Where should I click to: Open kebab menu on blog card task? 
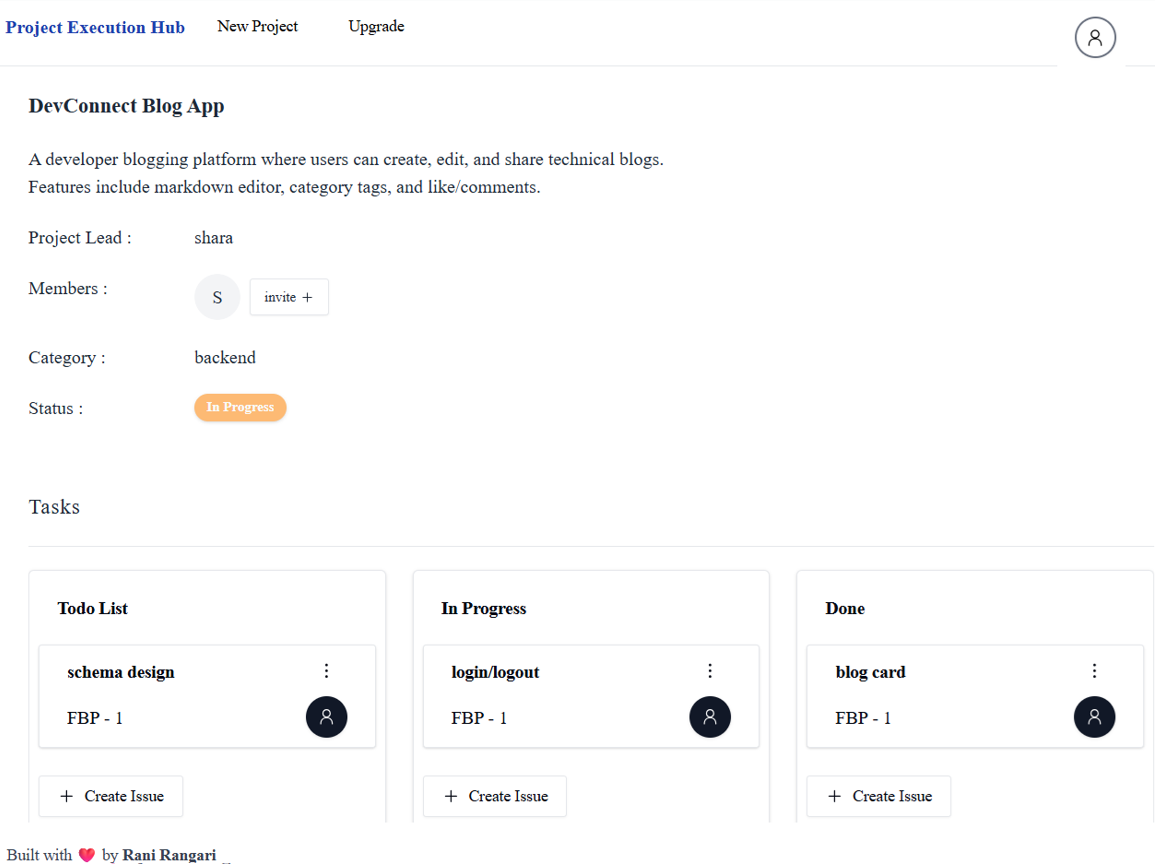click(1094, 671)
